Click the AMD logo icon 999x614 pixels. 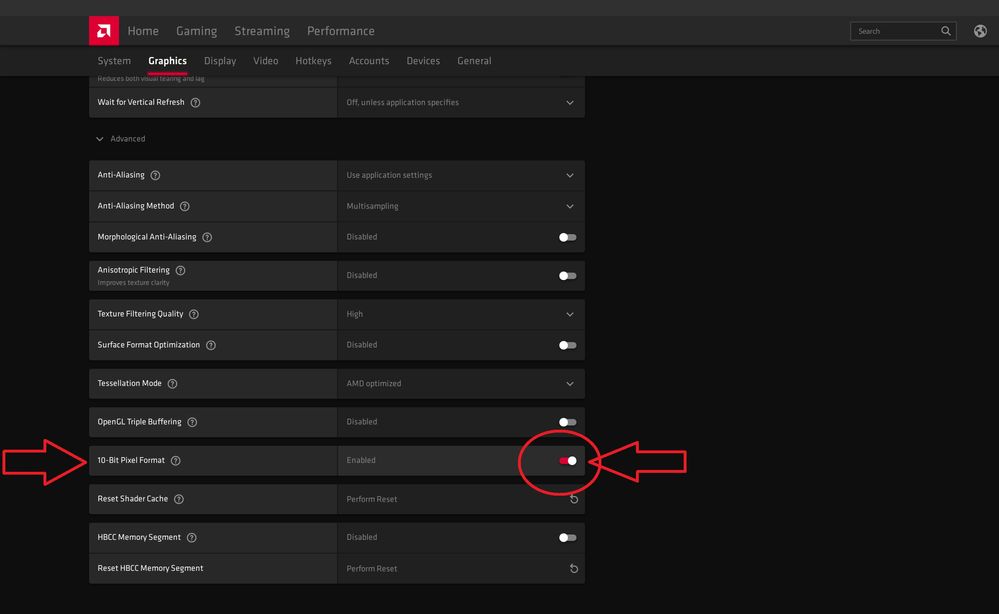104,31
